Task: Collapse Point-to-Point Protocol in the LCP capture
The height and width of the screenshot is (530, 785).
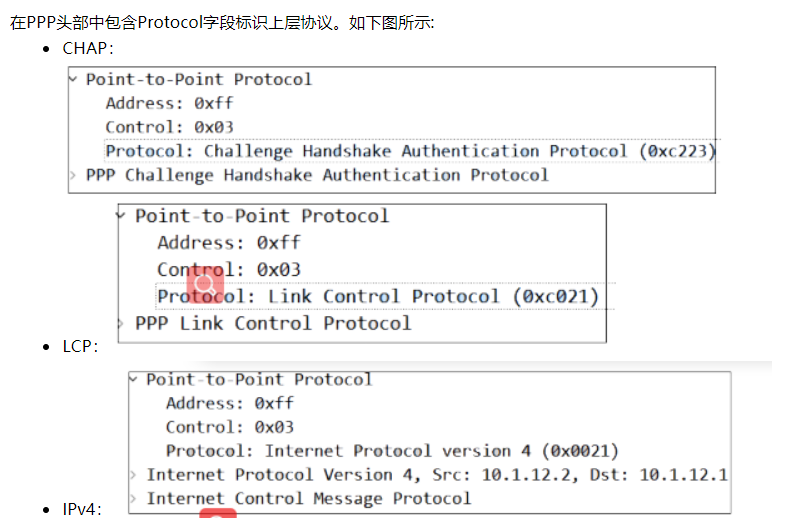Action: tap(122, 216)
